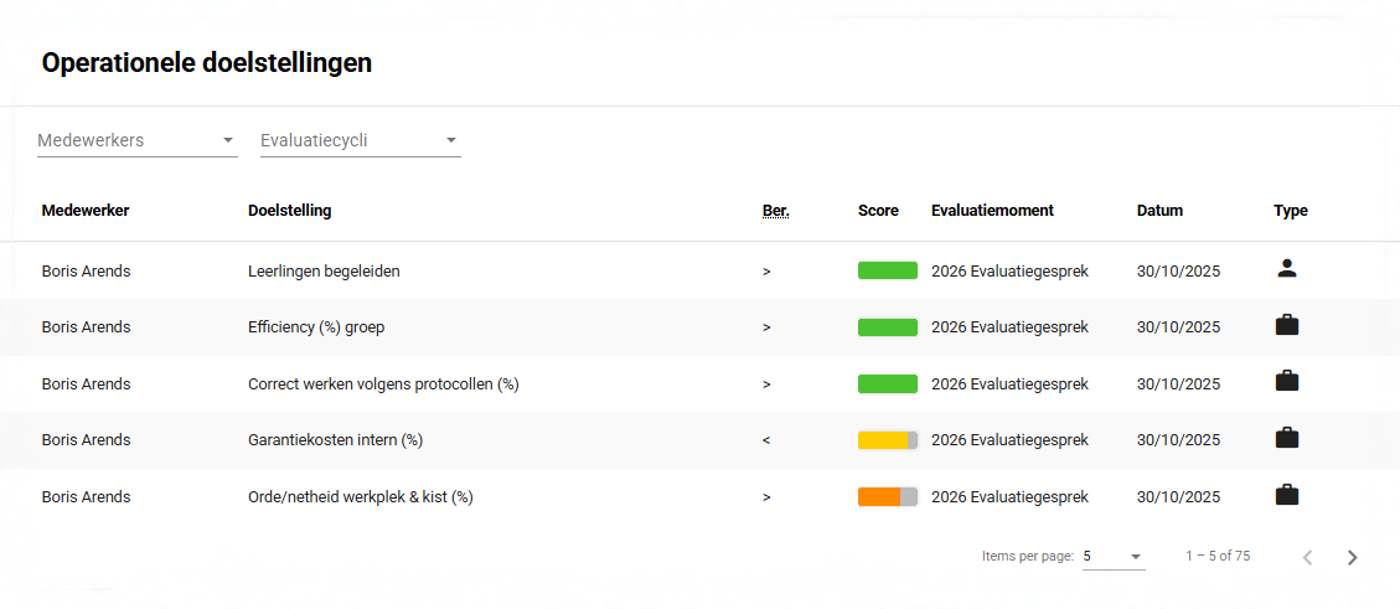Viewport: 1400px width, 609px height.
Task: Click the Ber. column header
Action: 775,211
